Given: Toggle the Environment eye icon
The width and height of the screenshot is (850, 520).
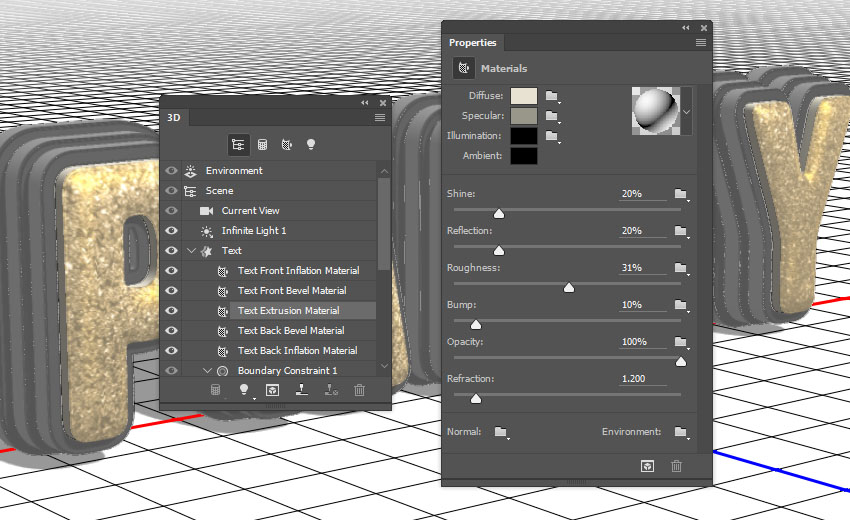Looking at the screenshot, I should tap(171, 171).
